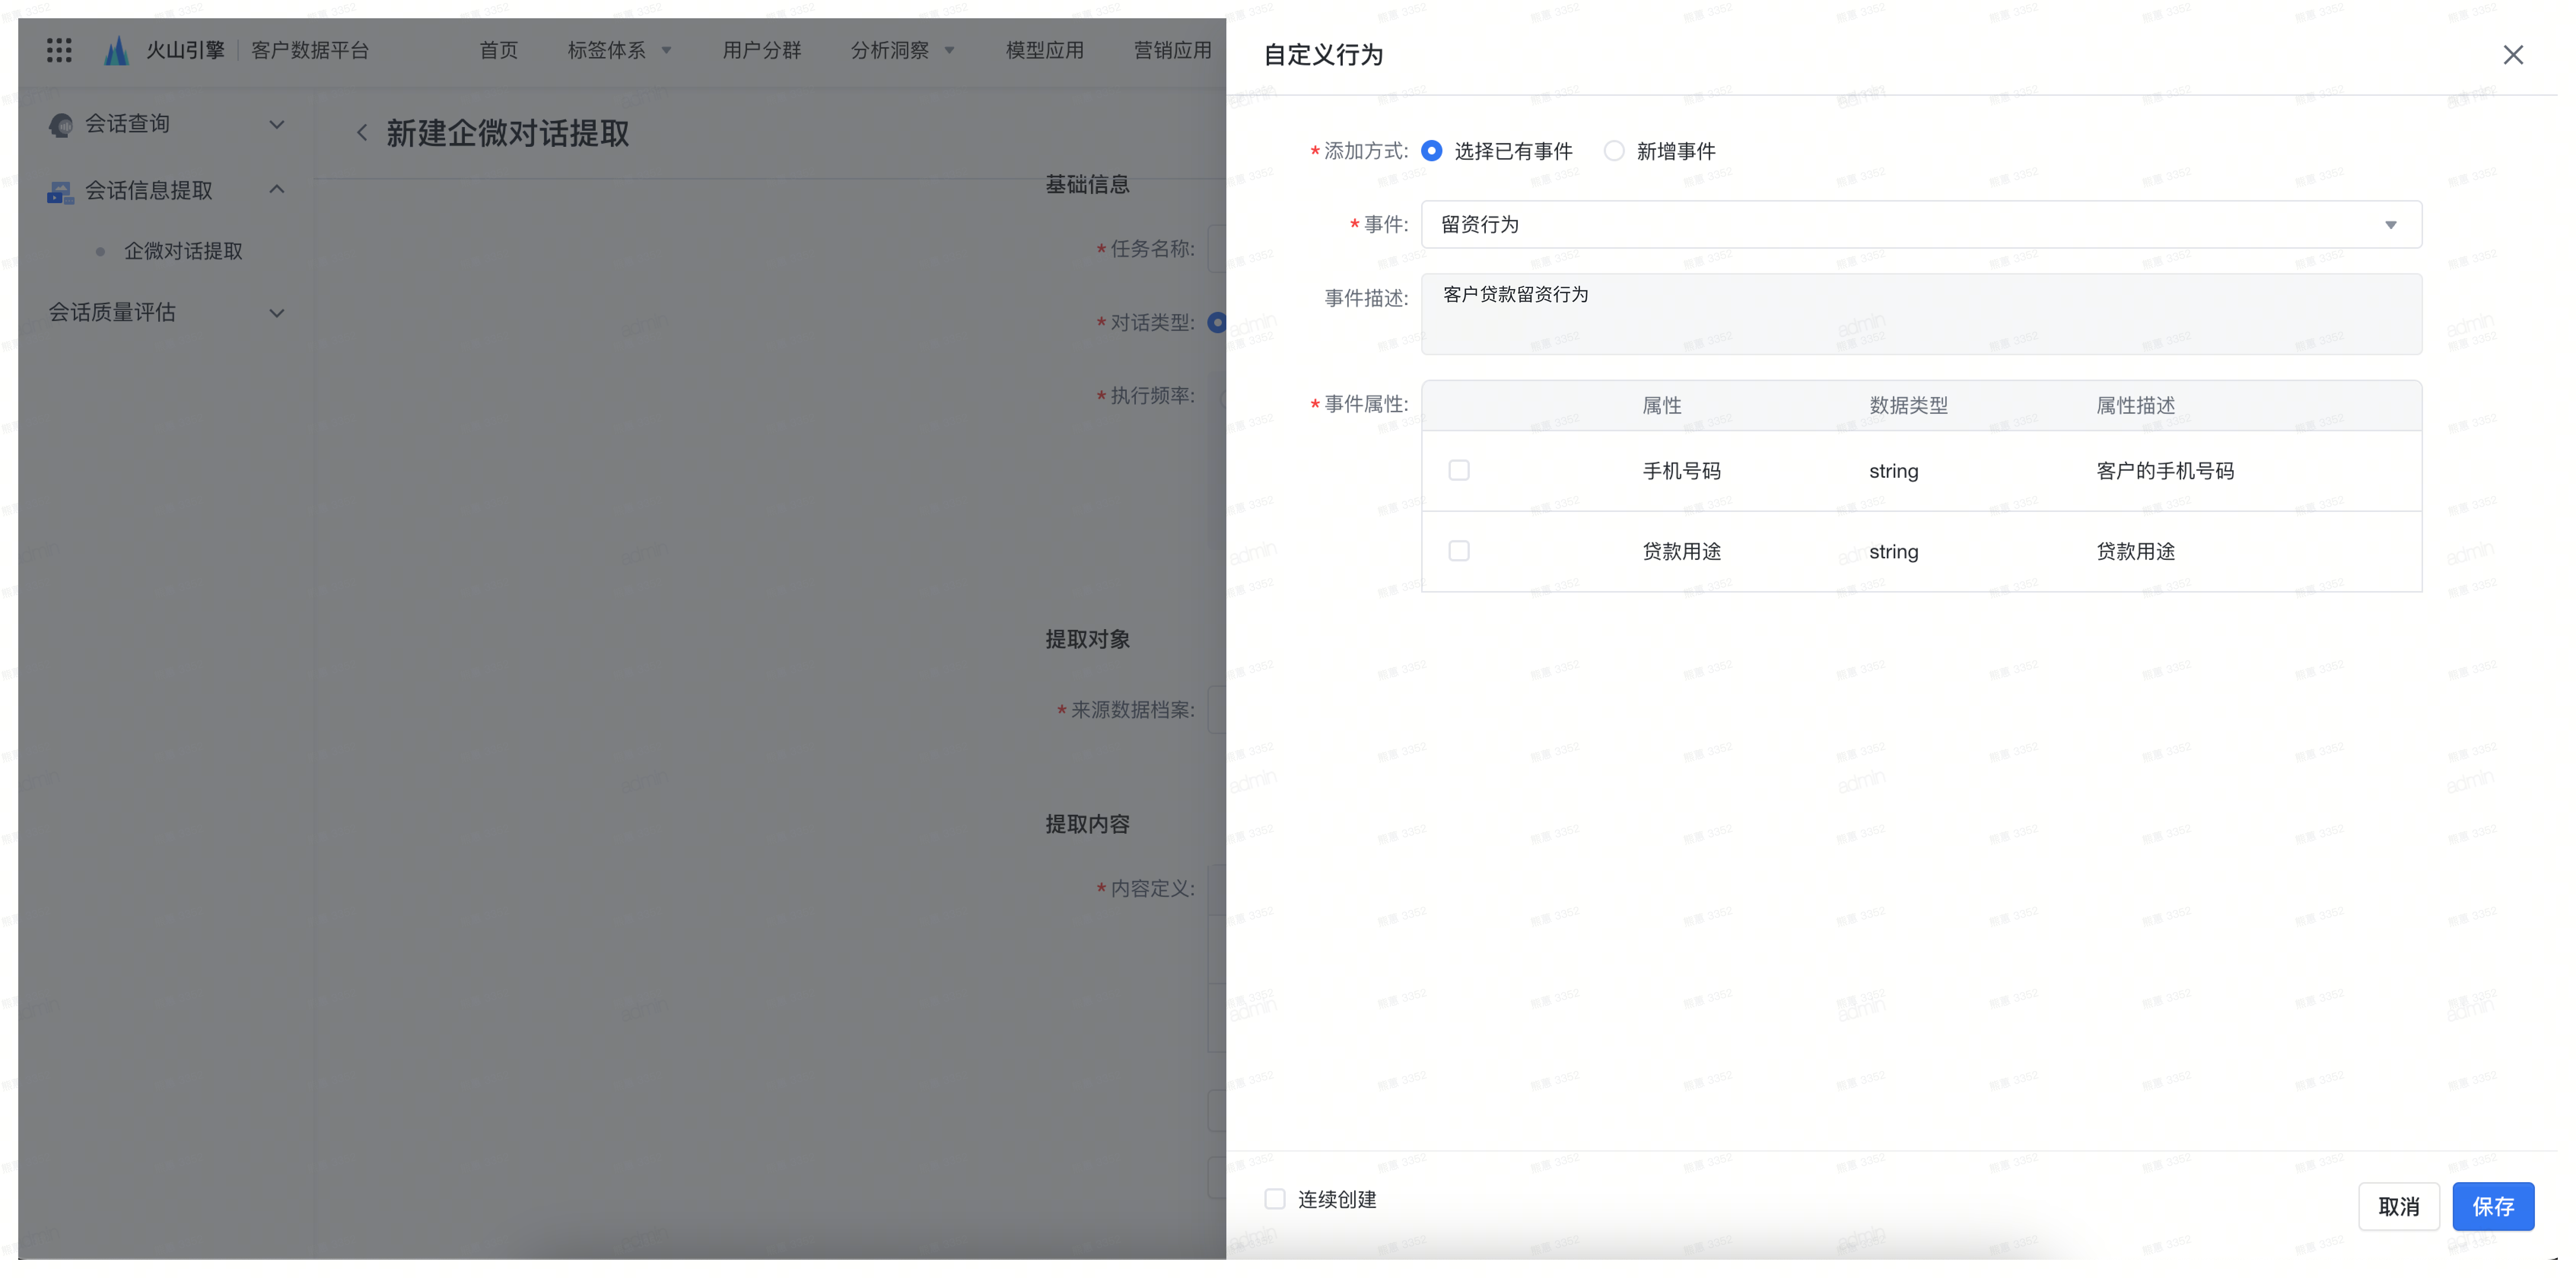Open the 用户分群 nav item
Screen dimensions: 2576x1278
[x=762, y=50]
